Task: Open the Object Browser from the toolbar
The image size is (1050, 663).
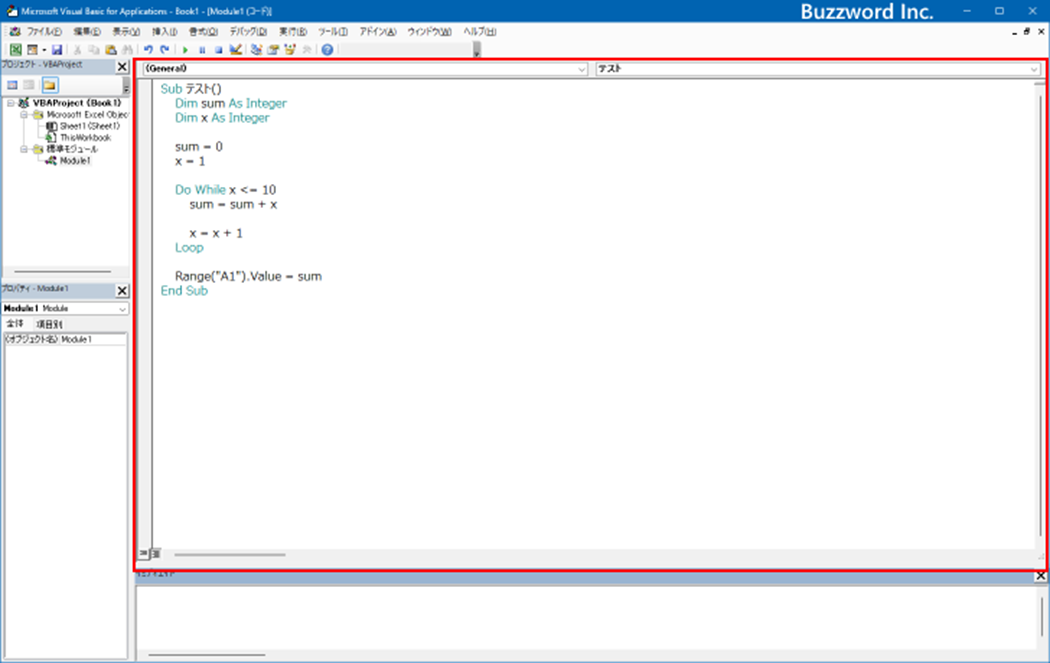Action: 290,49
